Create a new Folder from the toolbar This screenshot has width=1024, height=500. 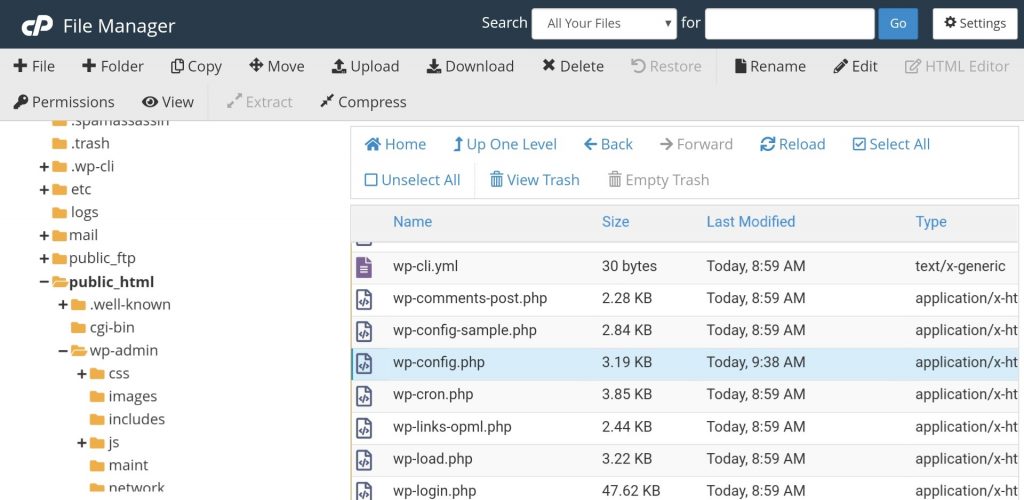(x=112, y=66)
